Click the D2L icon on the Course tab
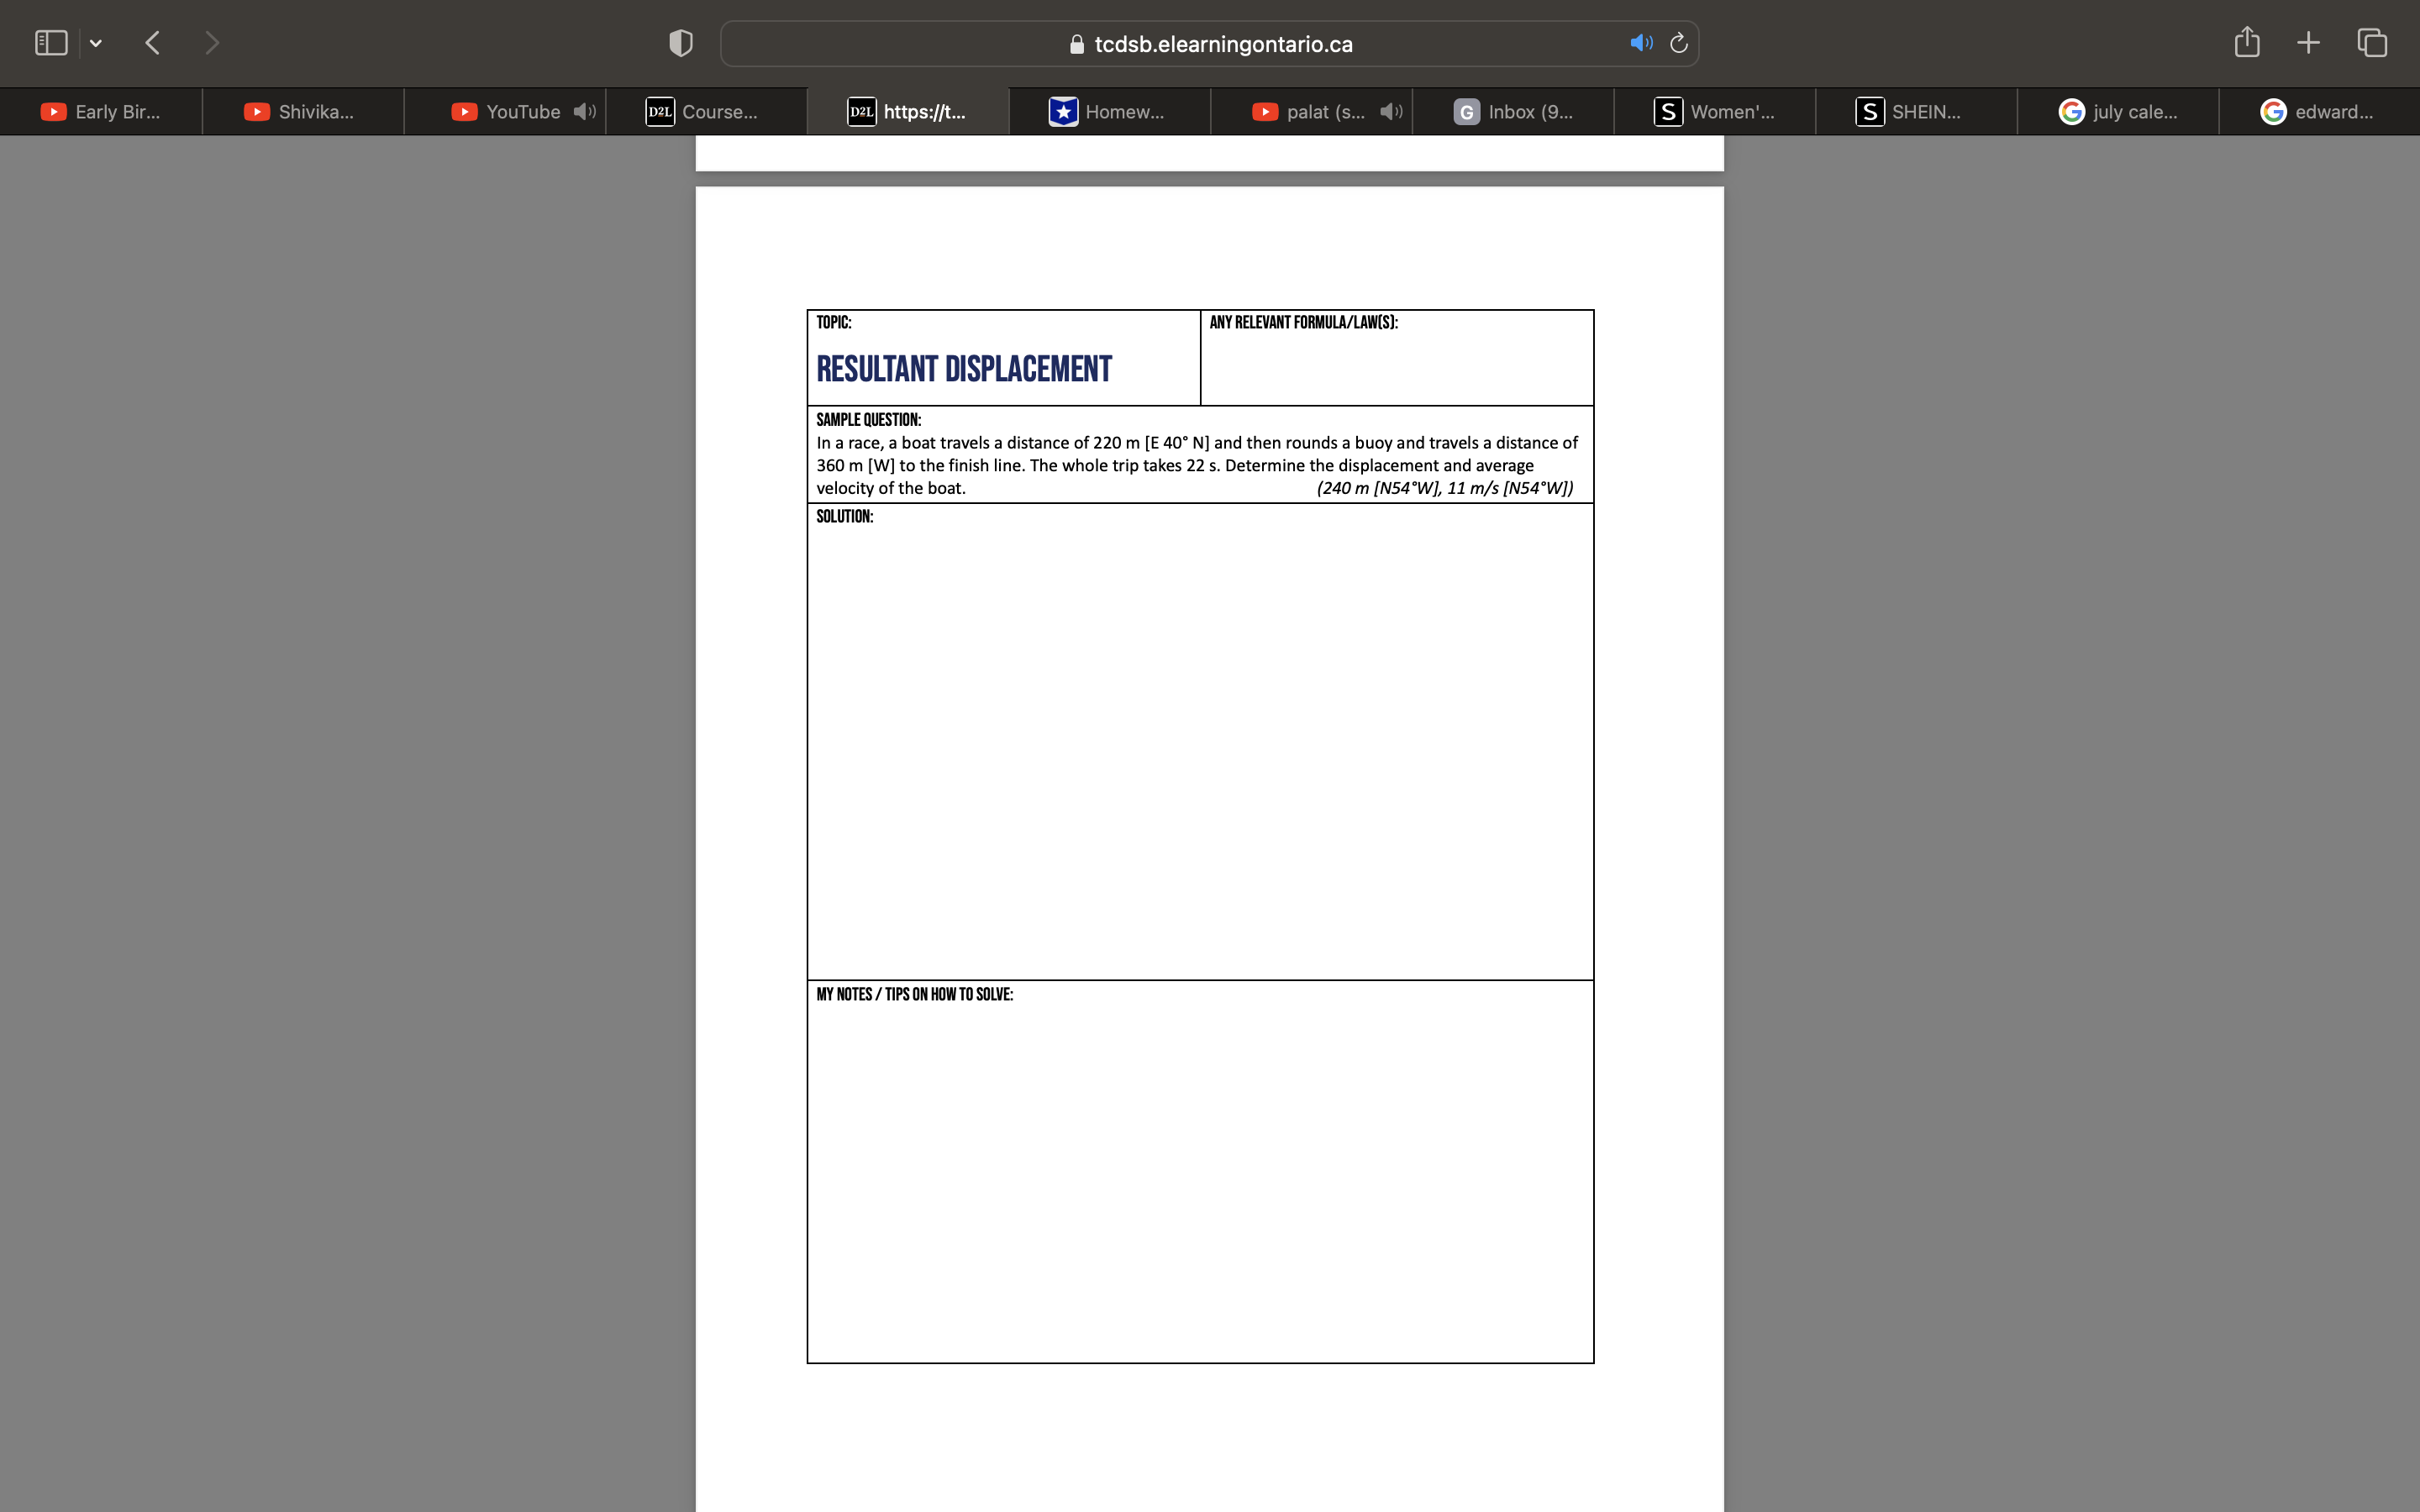The width and height of the screenshot is (2420, 1512). [659, 111]
